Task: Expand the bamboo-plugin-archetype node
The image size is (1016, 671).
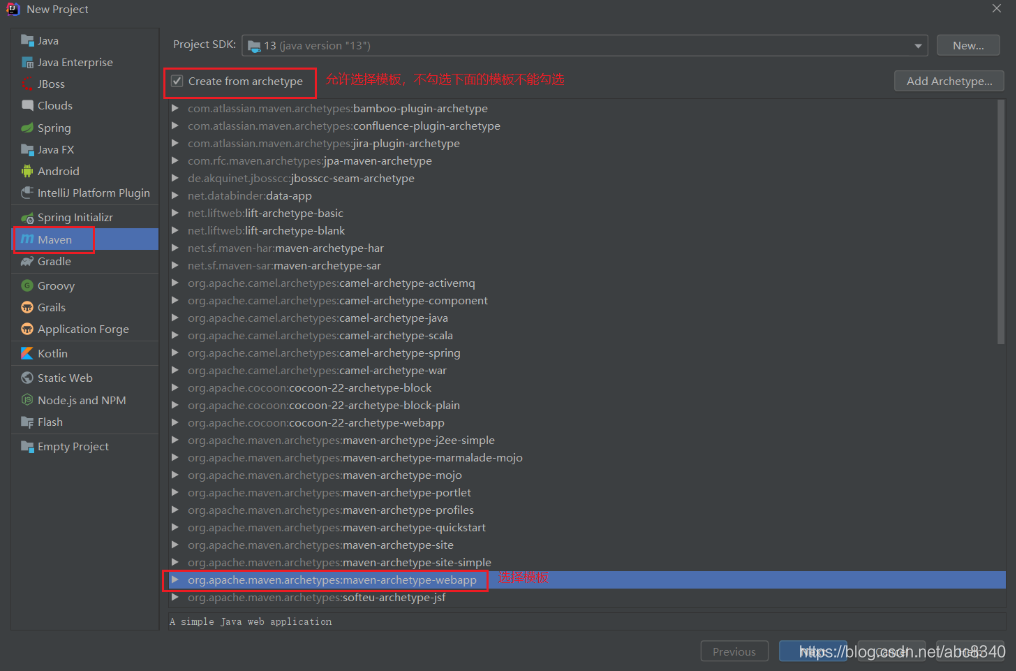Action: tap(175, 108)
